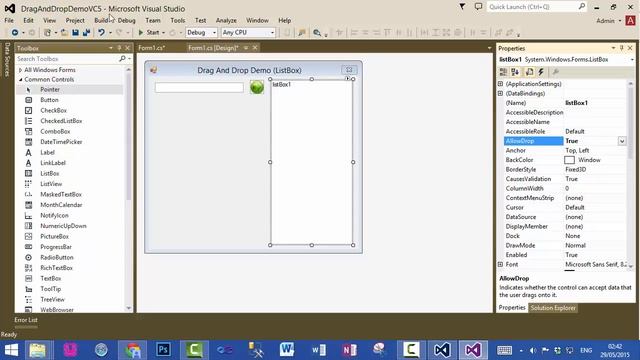Open listBox1 object selector dropdown in Properties

[632, 60]
